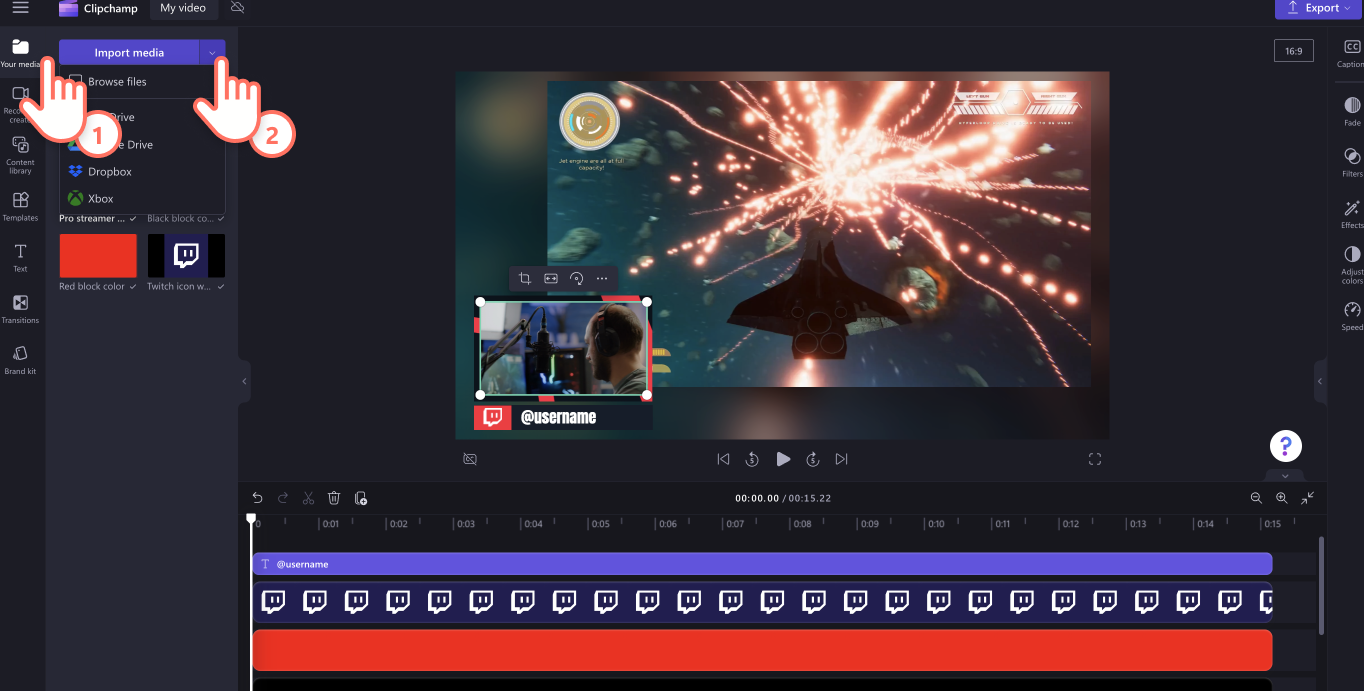
Task: Open the Adjust colors panel
Action: coord(1352,266)
